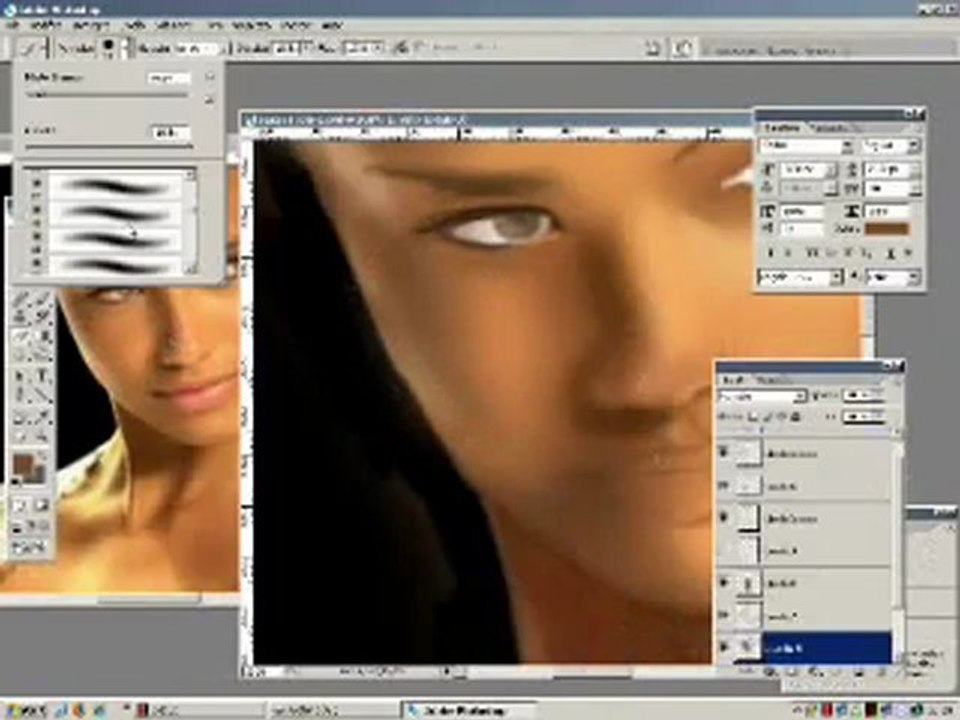Switch to Standard editing mode in toolbox
The height and width of the screenshot is (720, 960).
(20, 506)
